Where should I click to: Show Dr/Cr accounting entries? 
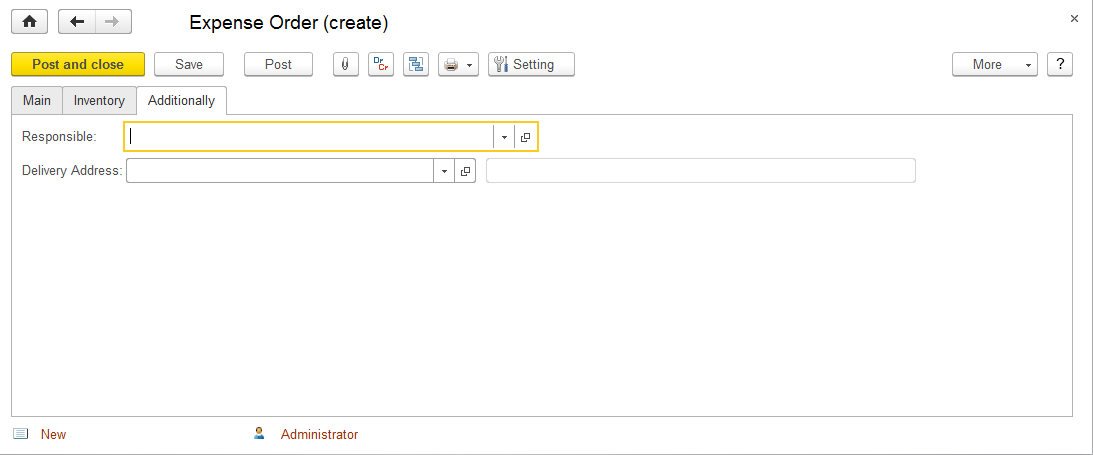tap(380, 64)
